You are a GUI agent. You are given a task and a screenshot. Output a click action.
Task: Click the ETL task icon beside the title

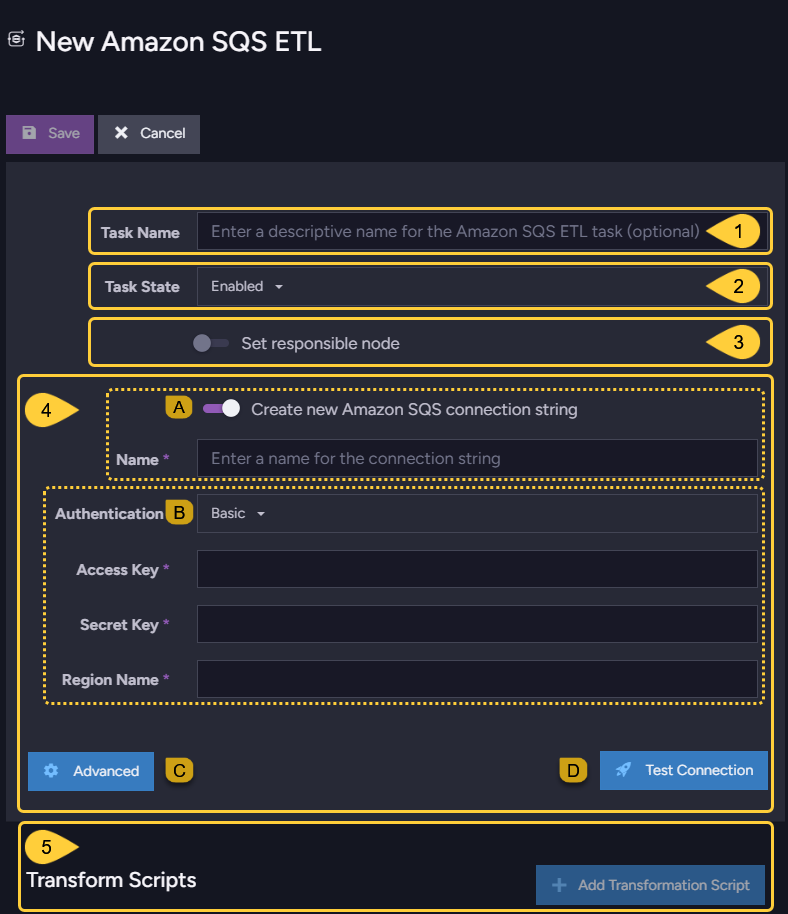click(x=16, y=39)
